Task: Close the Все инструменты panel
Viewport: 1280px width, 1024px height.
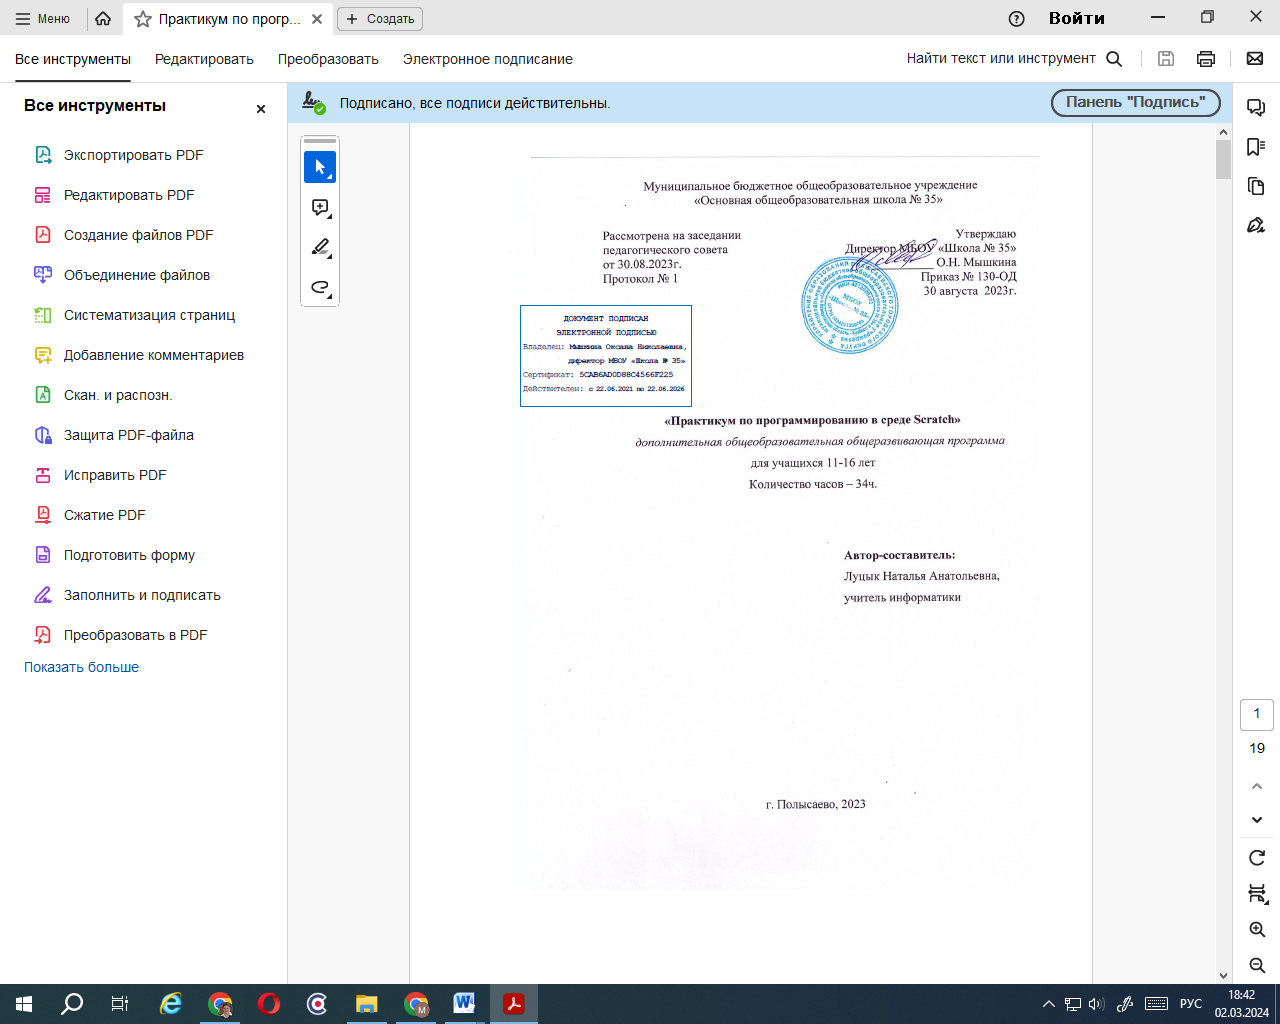Action: tap(261, 109)
